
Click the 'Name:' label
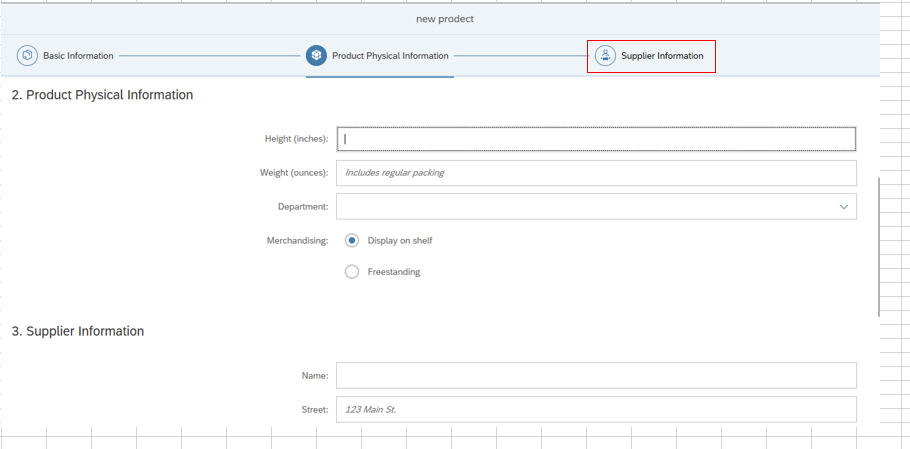[x=315, y=375]
